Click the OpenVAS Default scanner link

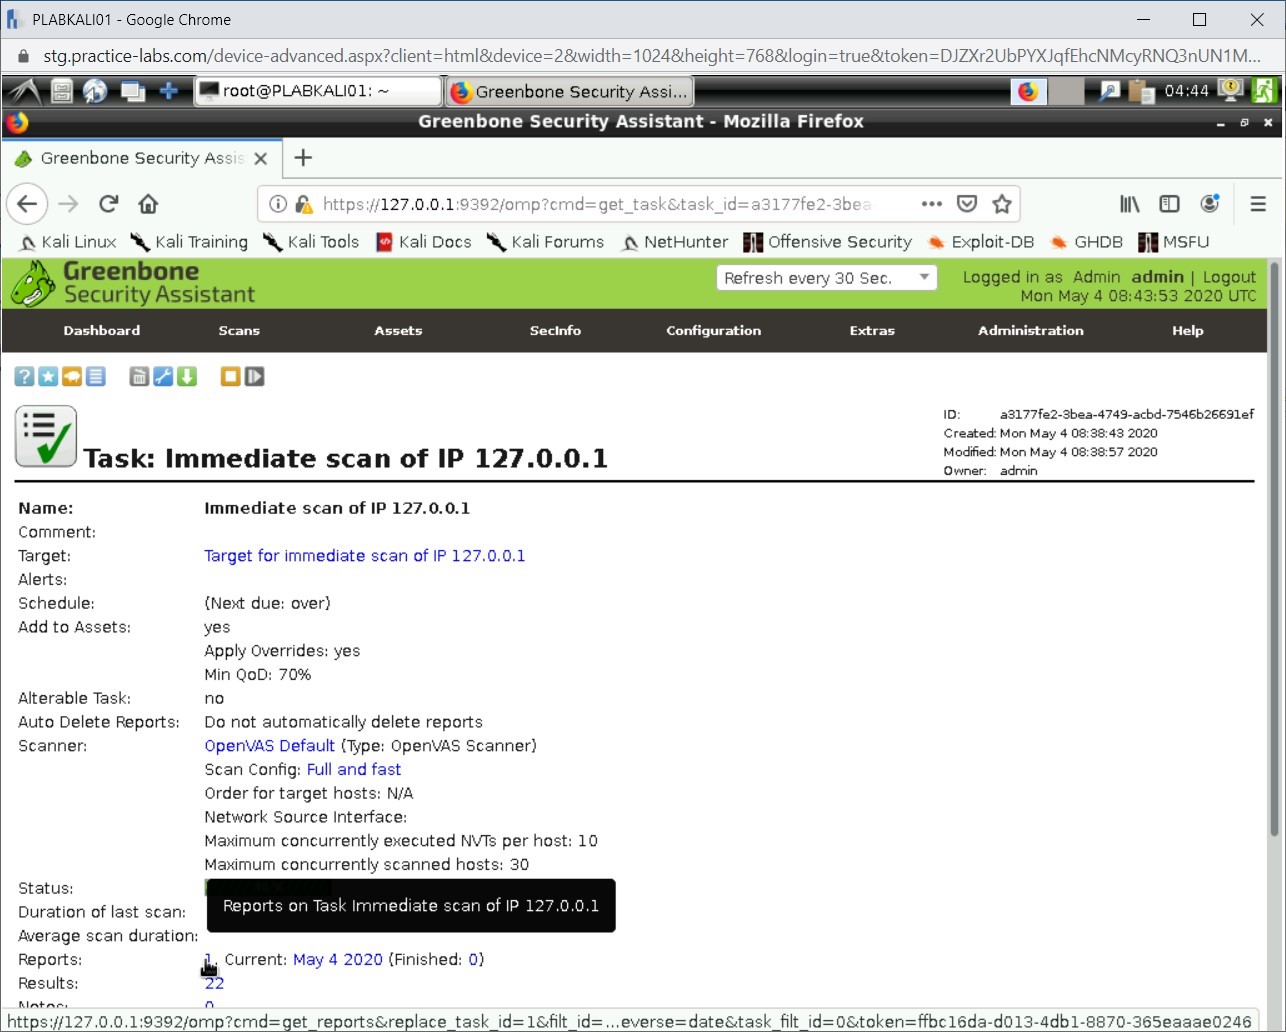coord(269,746)
